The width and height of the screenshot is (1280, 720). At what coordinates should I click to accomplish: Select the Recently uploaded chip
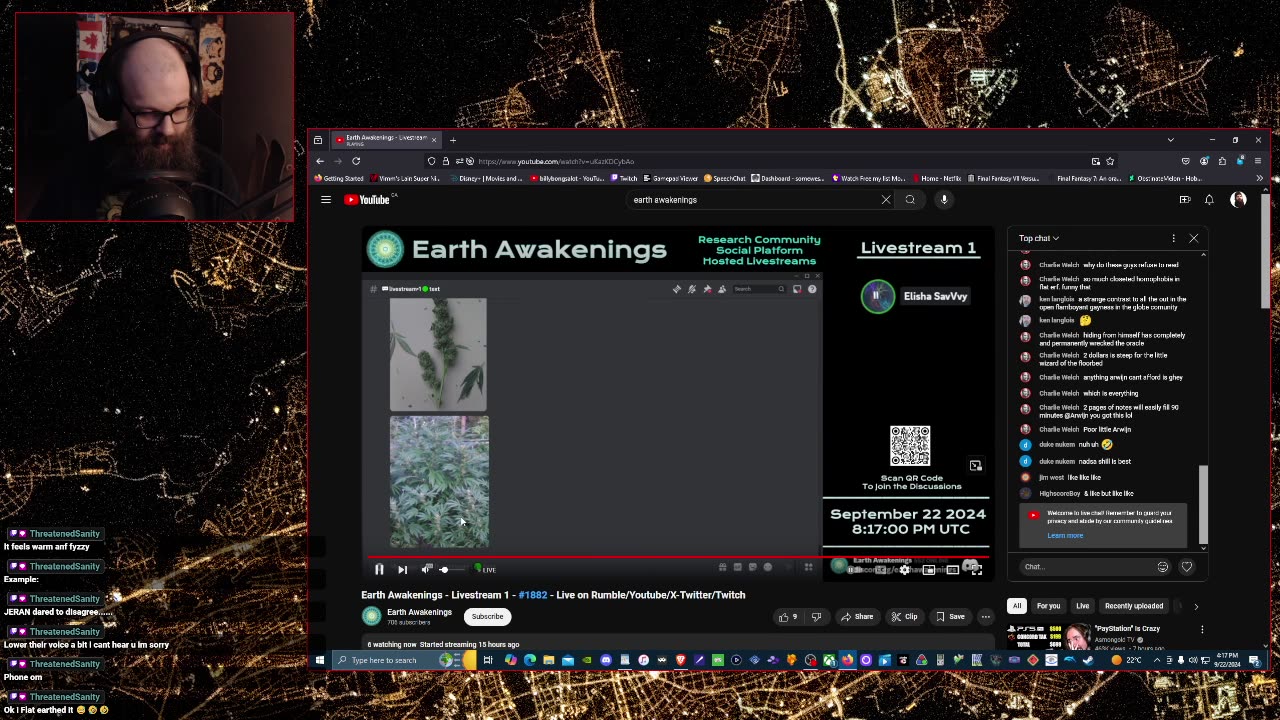coord(1134,606)
